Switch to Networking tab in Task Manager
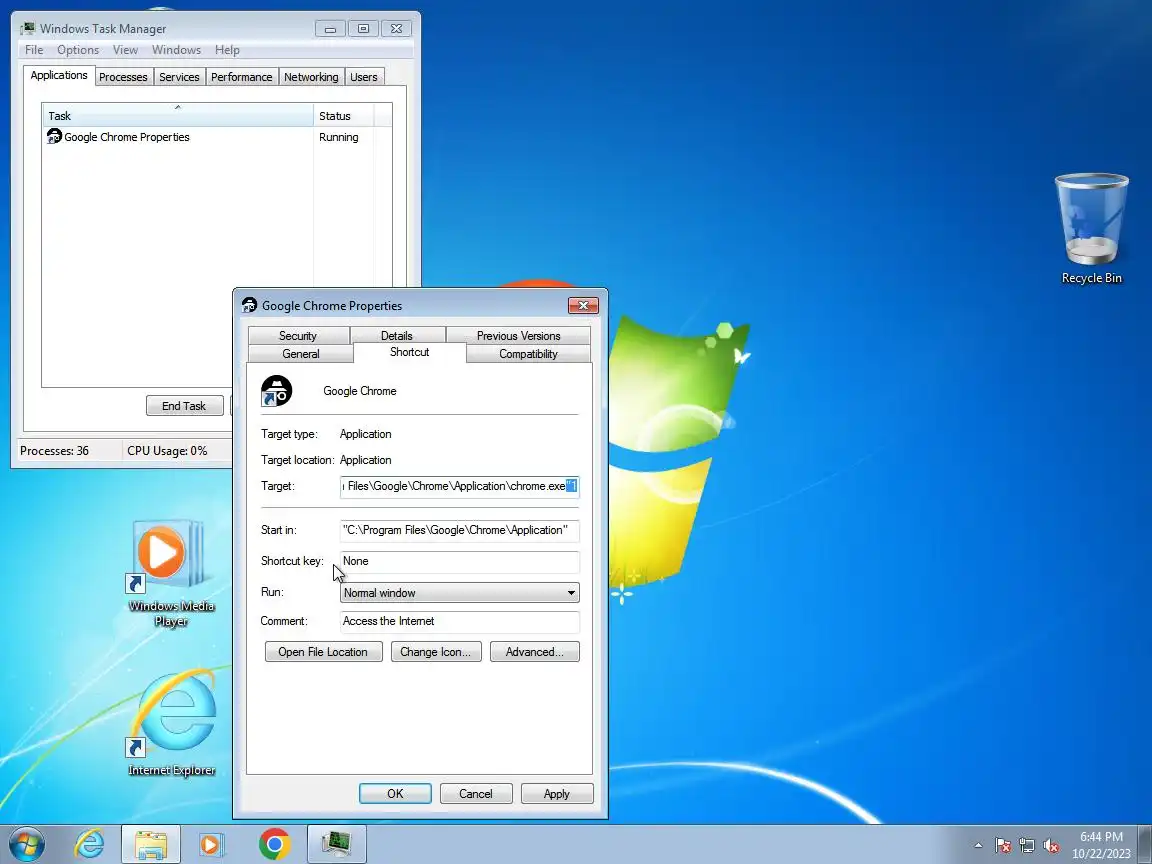Viewport: 1152px width, 864px height. 312,77
